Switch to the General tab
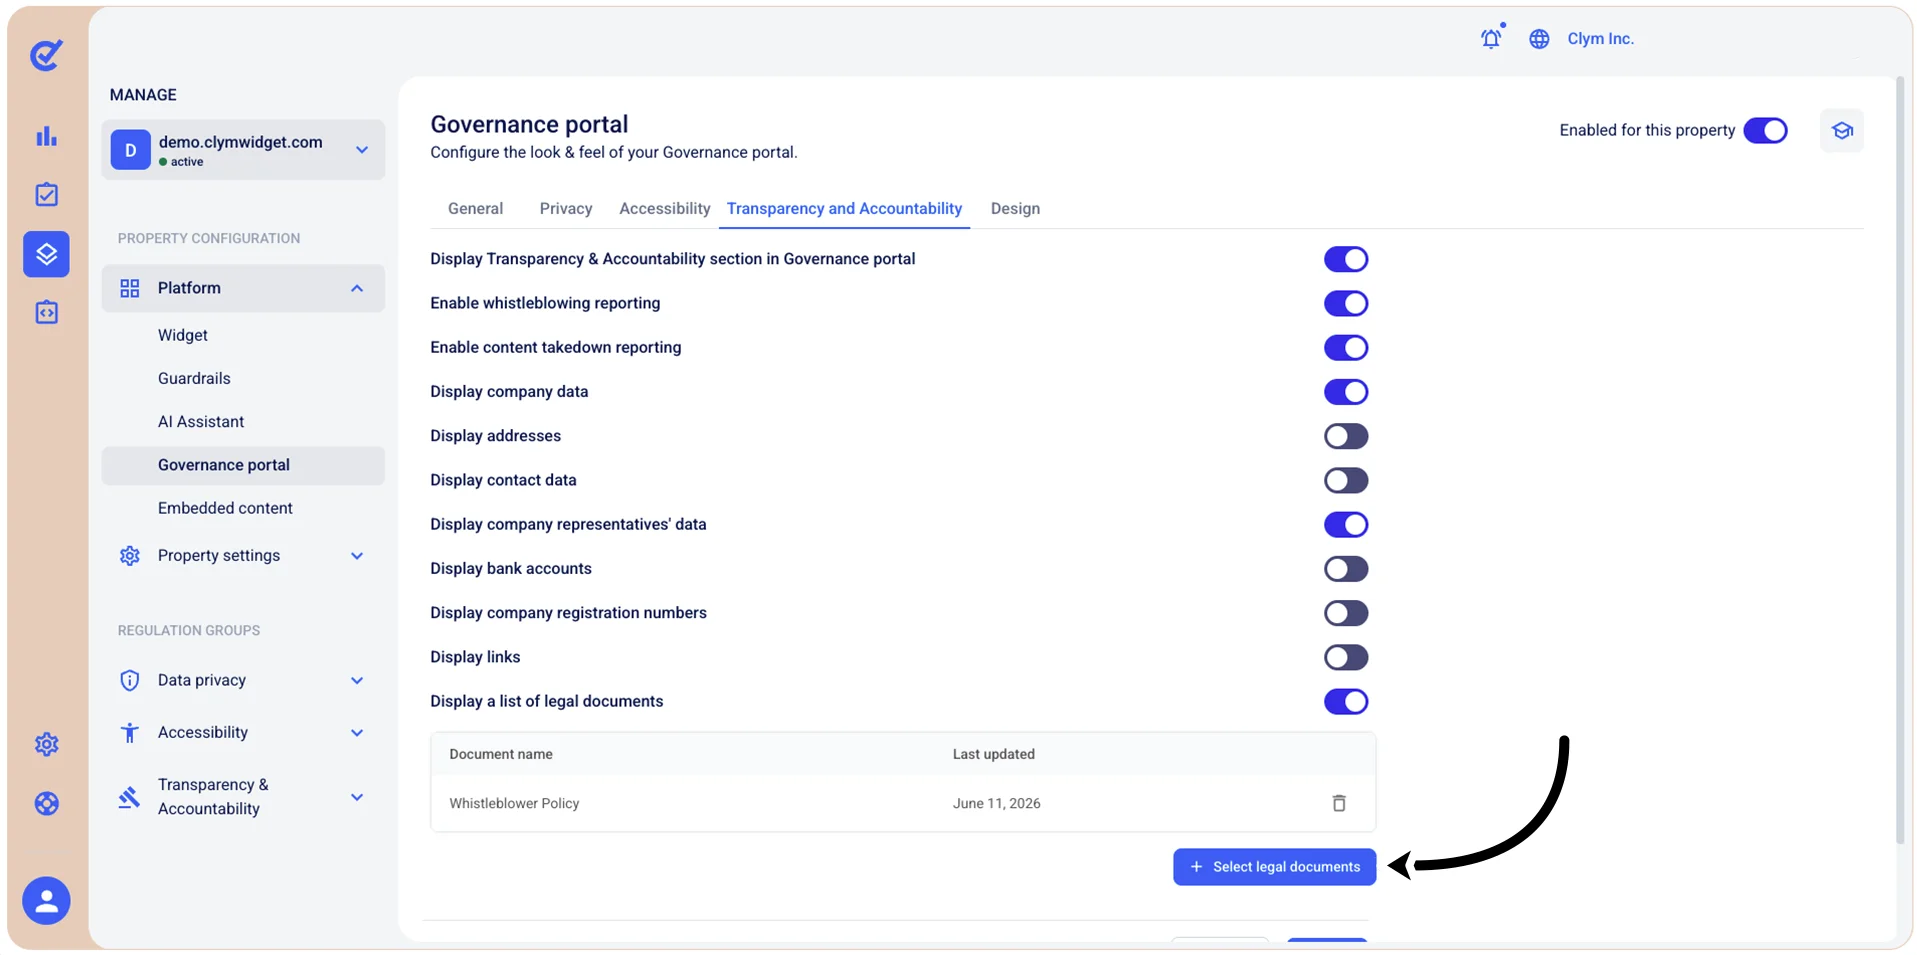The image size is (1917, 955). pos(475,208)
